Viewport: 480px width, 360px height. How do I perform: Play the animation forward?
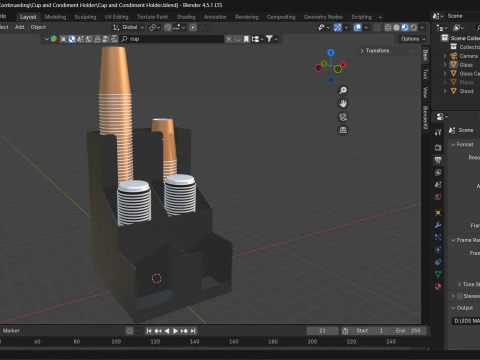(x=175, y=331)
